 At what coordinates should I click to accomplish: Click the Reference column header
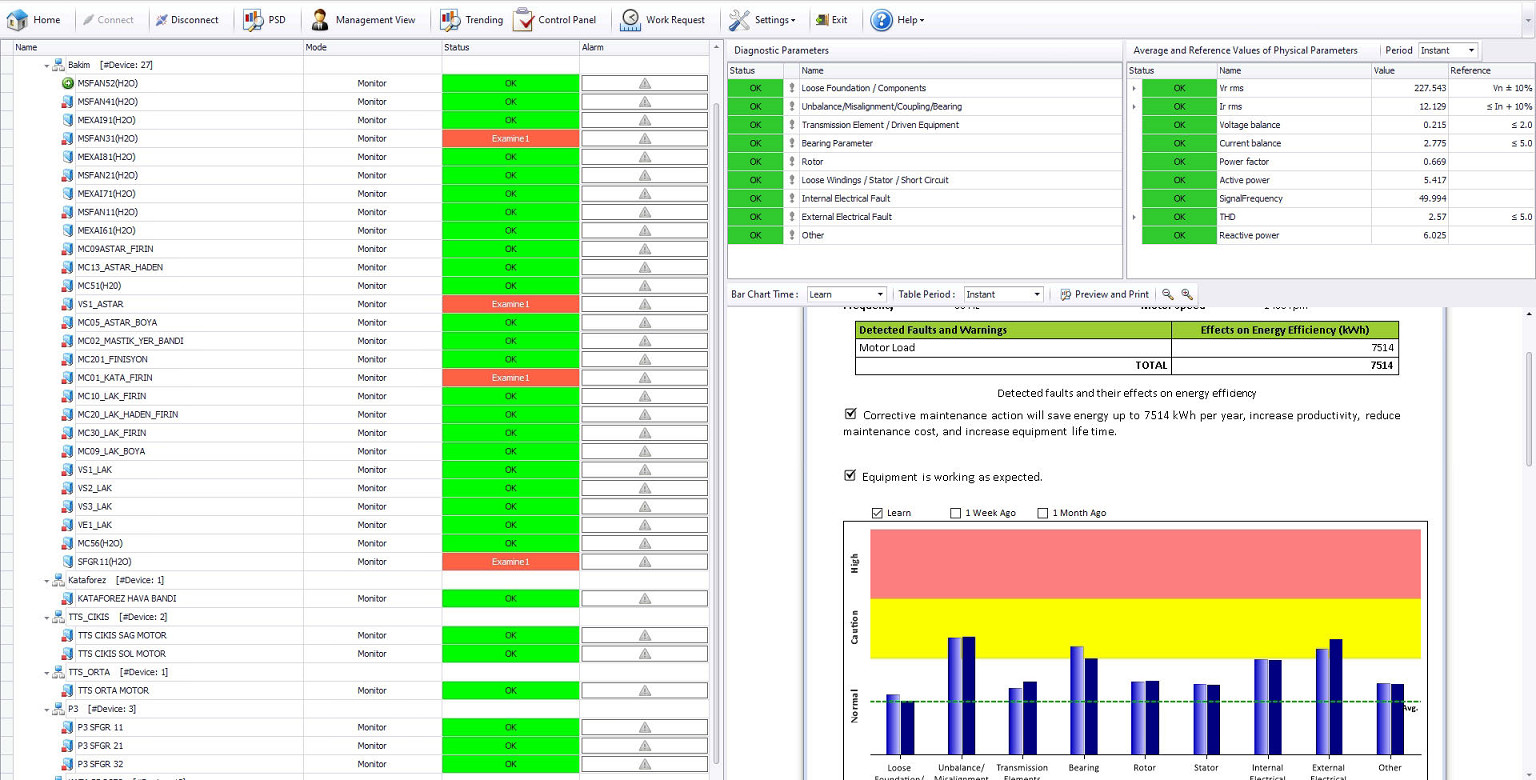1491,70
